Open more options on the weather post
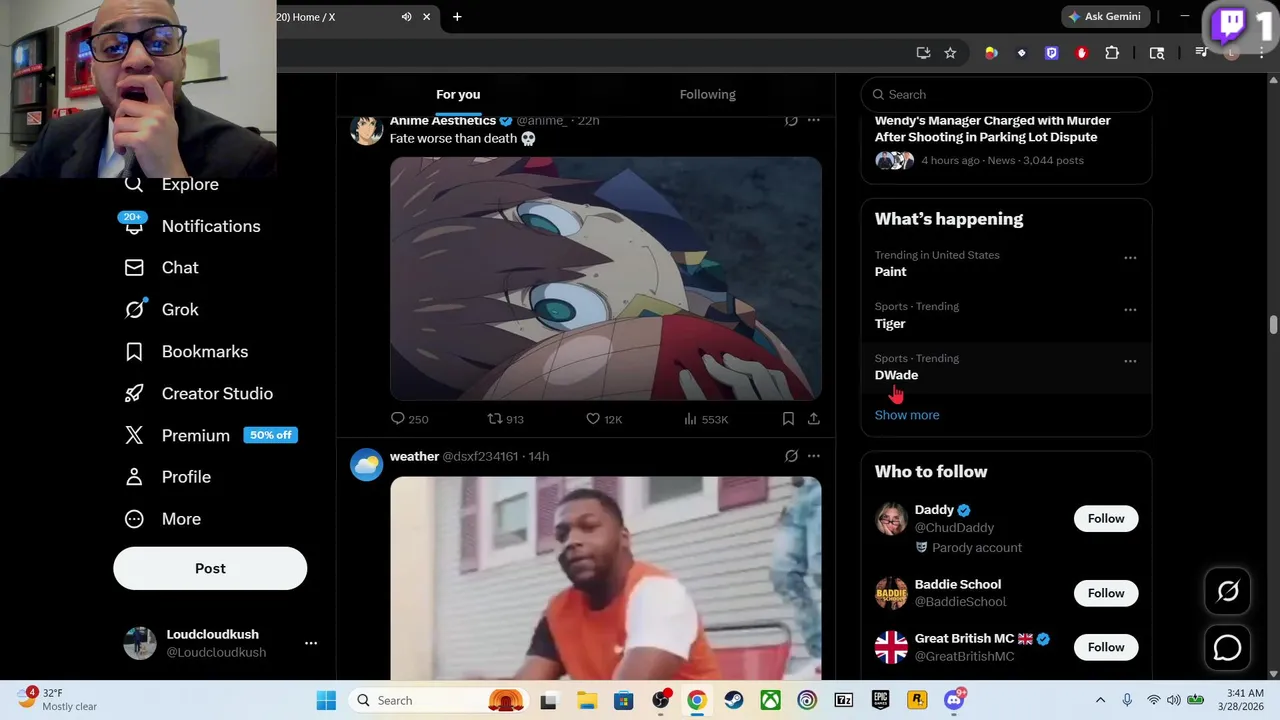Image resolution: width=1280 pixels, height=720 pixels. point(814,456)
